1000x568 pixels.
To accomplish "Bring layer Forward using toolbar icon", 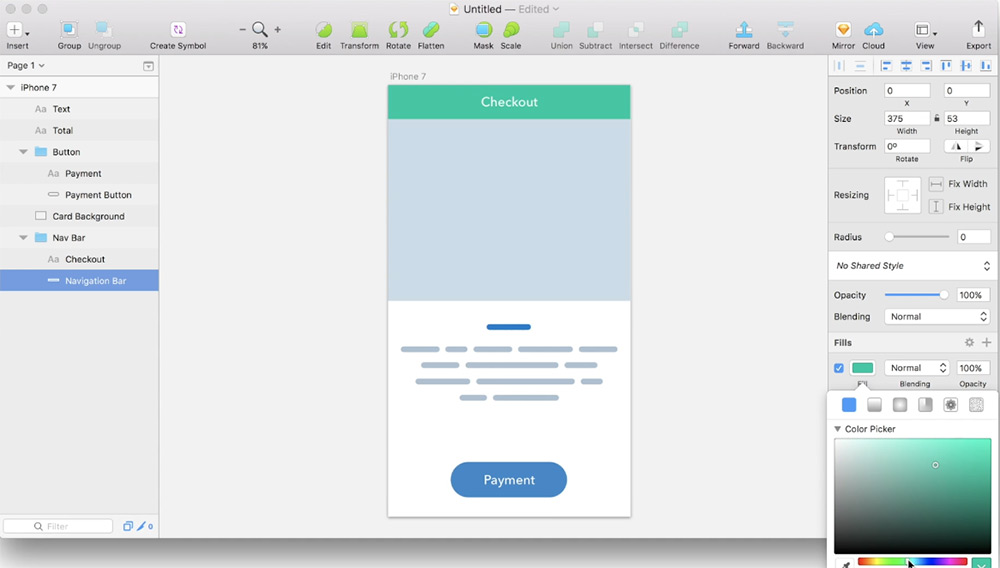I will click(x=743, y=30).
